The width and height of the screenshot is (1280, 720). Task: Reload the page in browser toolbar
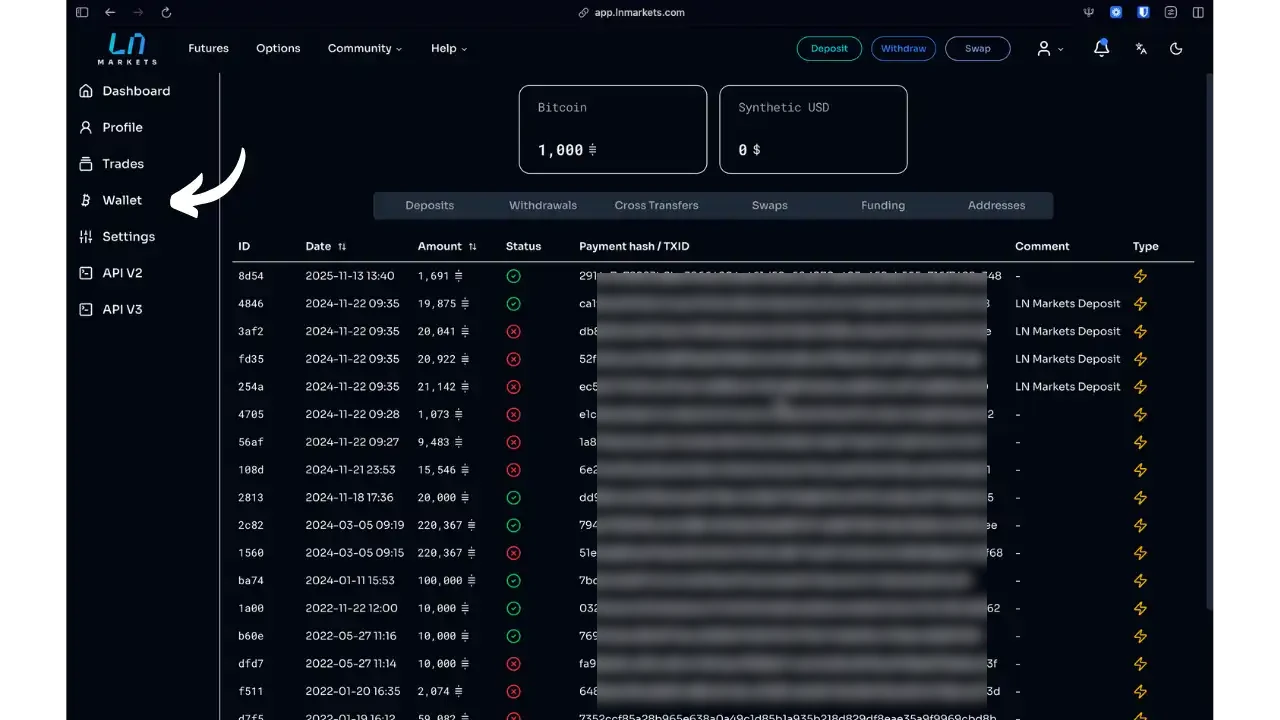tap(166, 13)
